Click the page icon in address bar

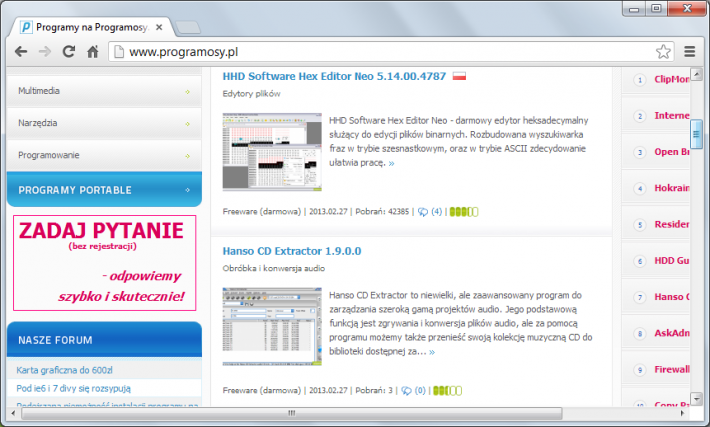pos(119,52)
